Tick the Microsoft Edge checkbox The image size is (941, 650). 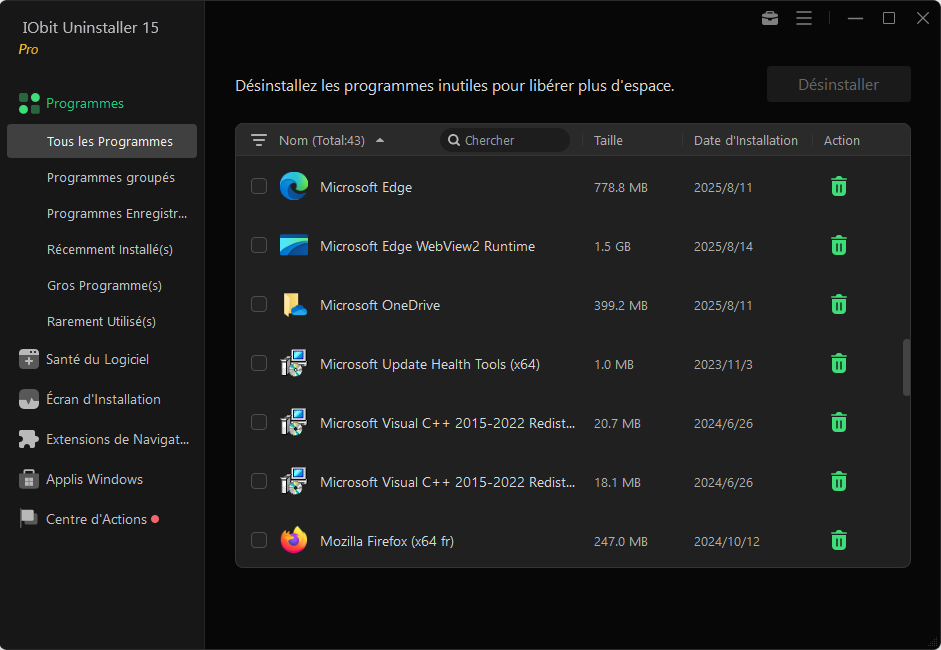(259, 186)
